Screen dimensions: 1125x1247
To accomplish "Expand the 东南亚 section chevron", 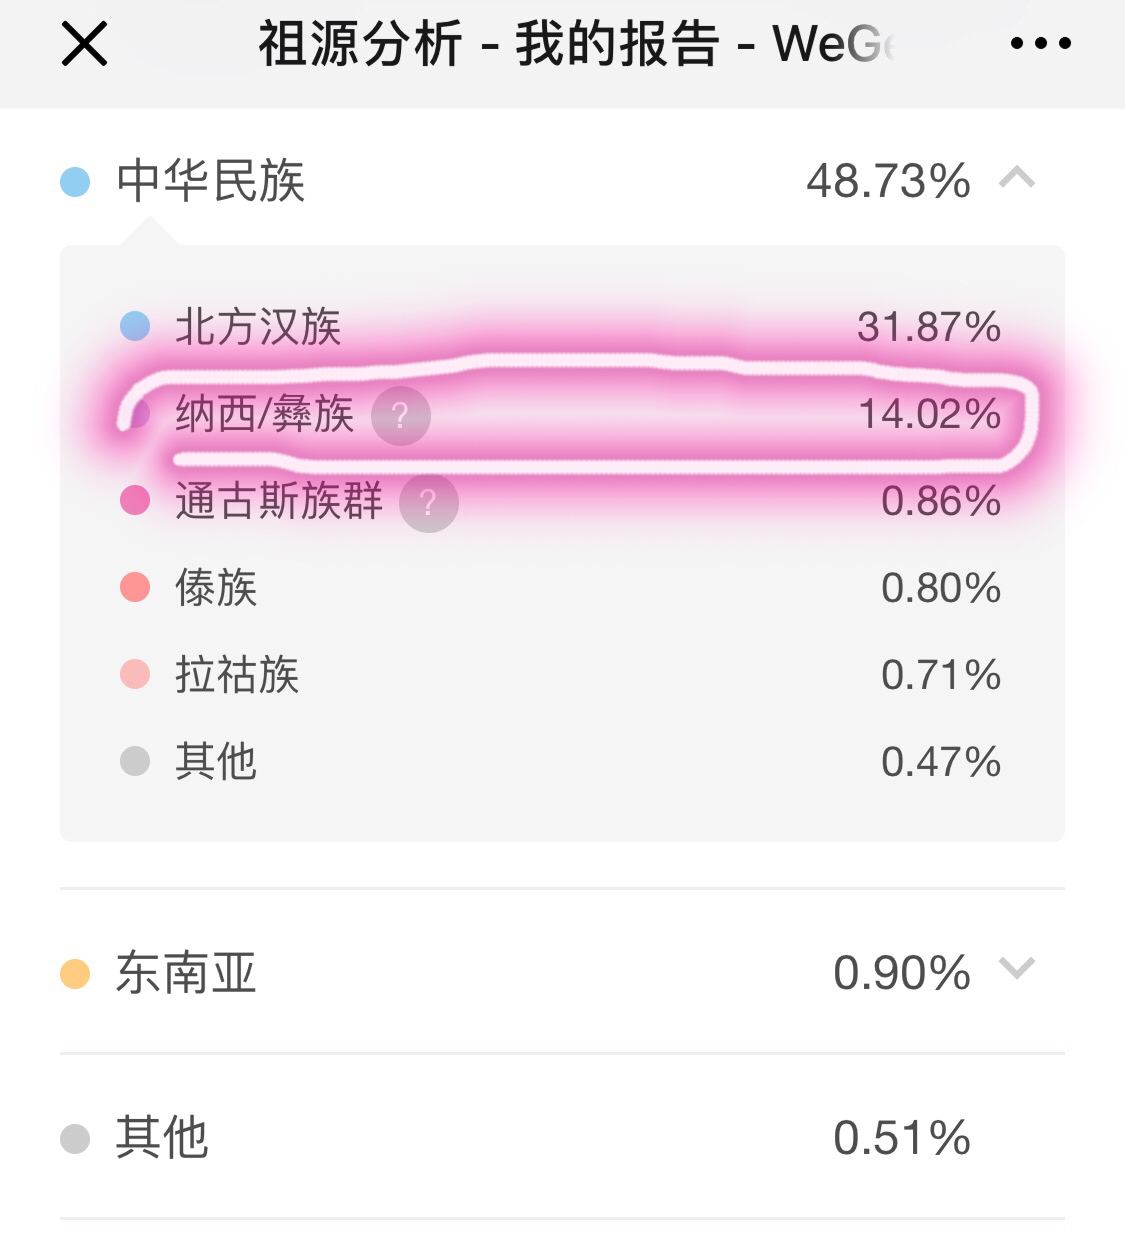I will (x=1017, y=969).
